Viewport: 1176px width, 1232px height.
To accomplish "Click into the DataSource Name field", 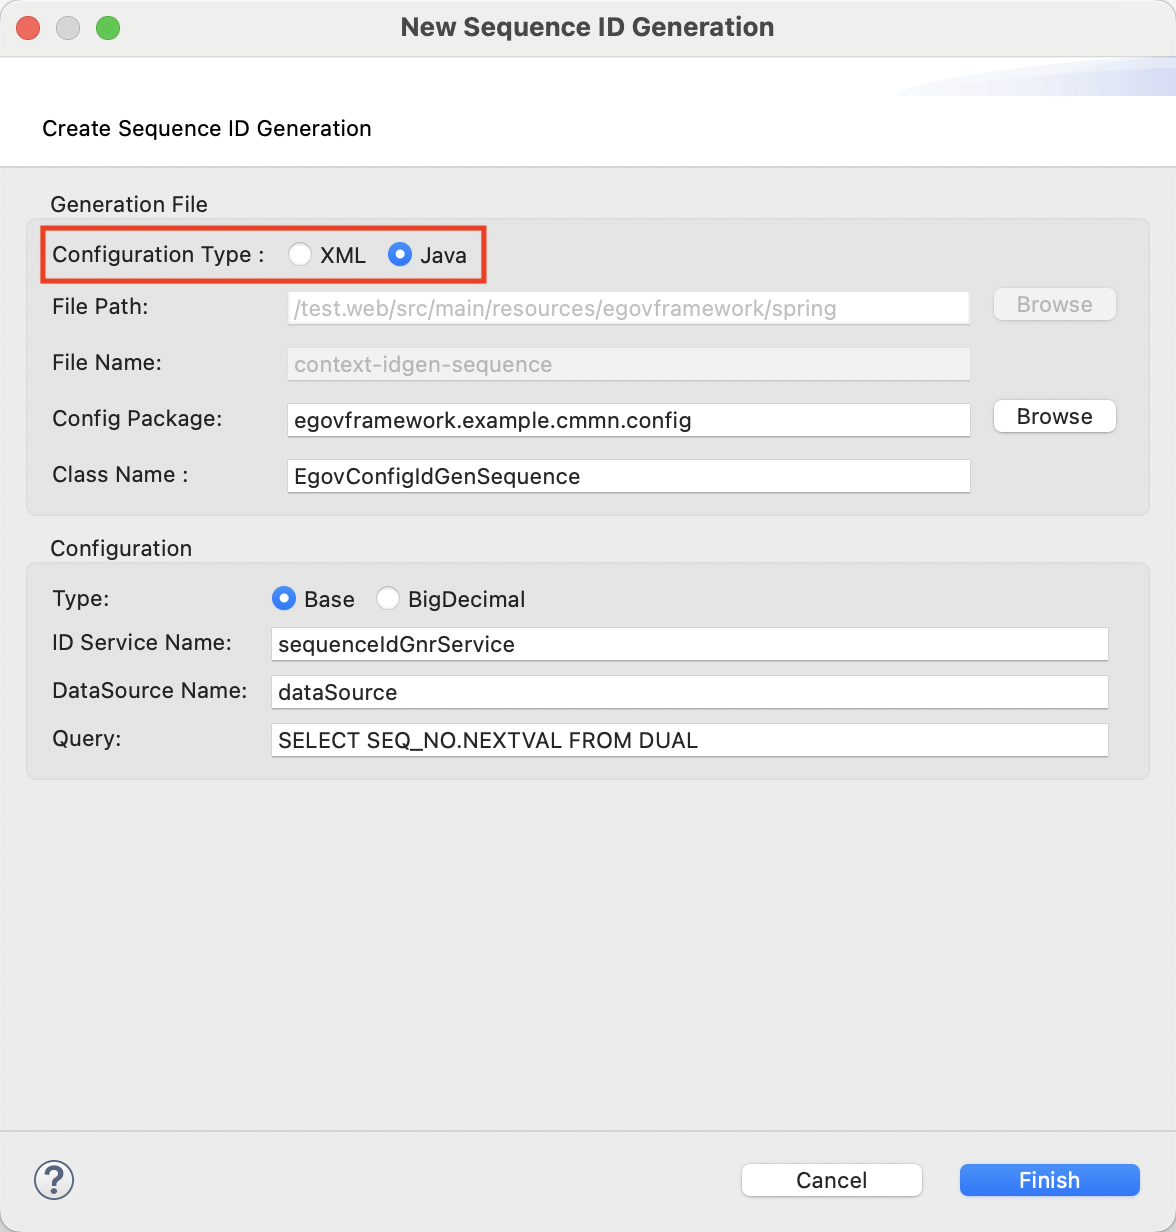I will tap(689, 692).
